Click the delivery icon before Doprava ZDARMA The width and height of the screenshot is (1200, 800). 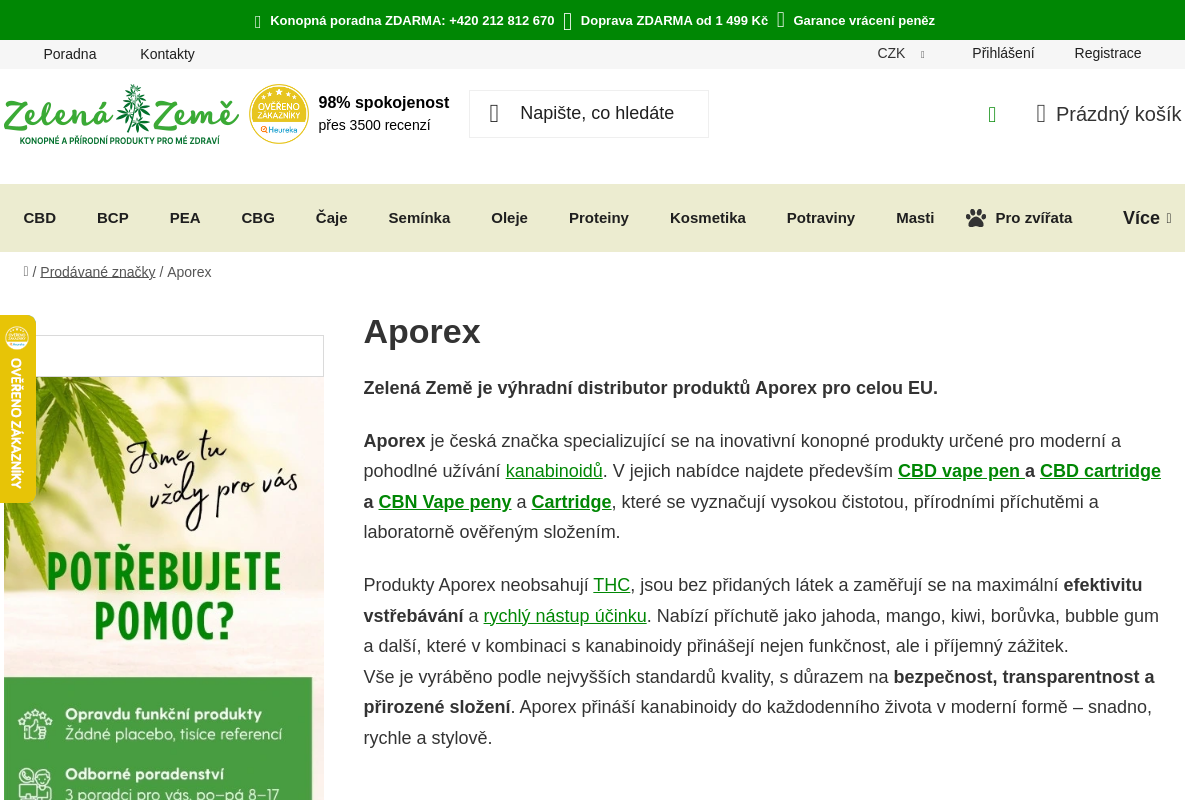pyautogui.click(x=568, y=21)
